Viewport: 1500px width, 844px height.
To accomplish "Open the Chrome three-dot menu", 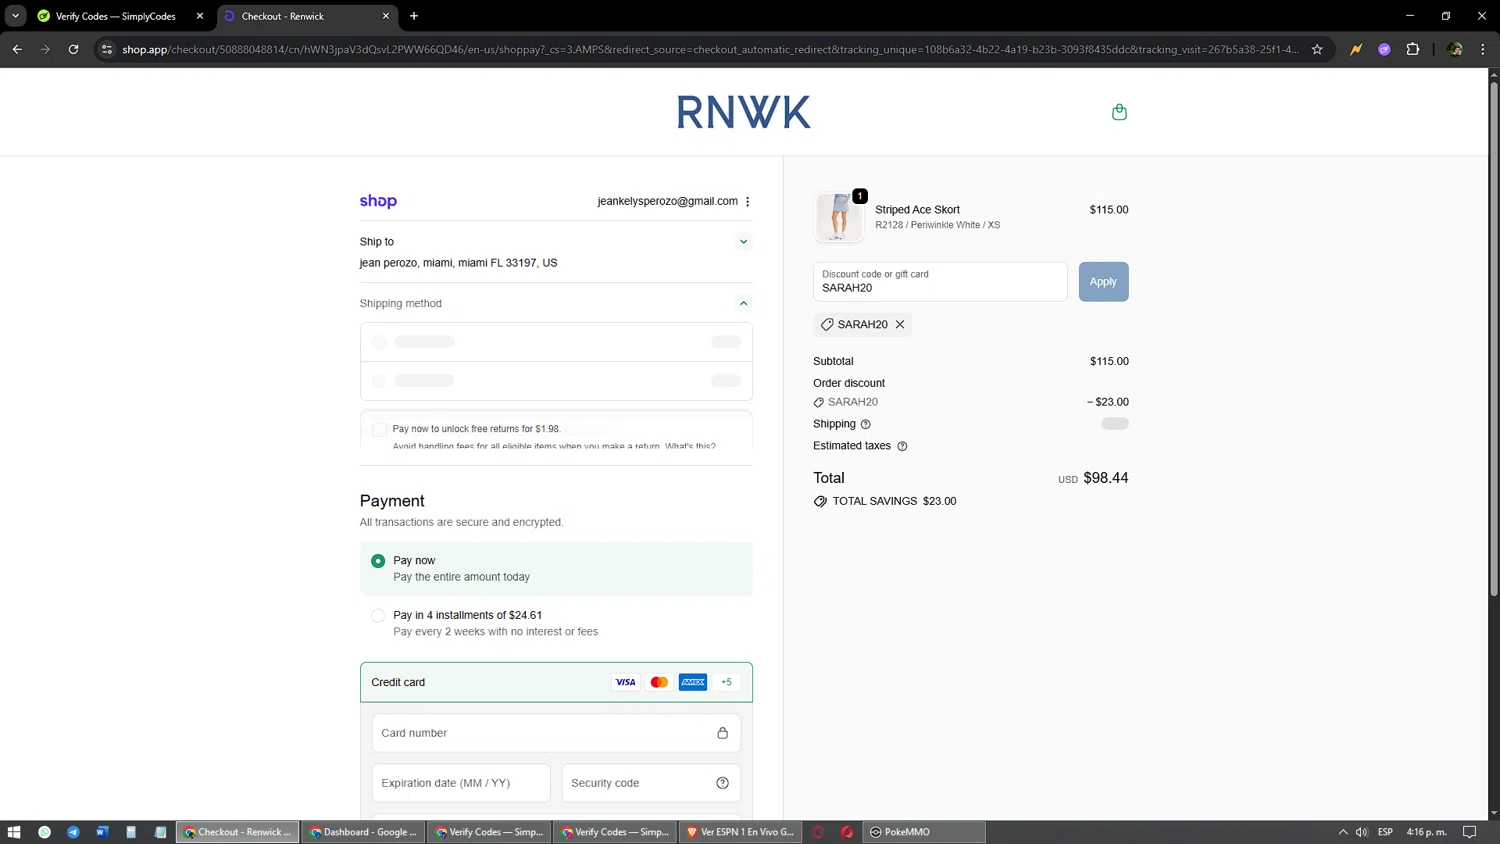I will tap(1483, 49).
